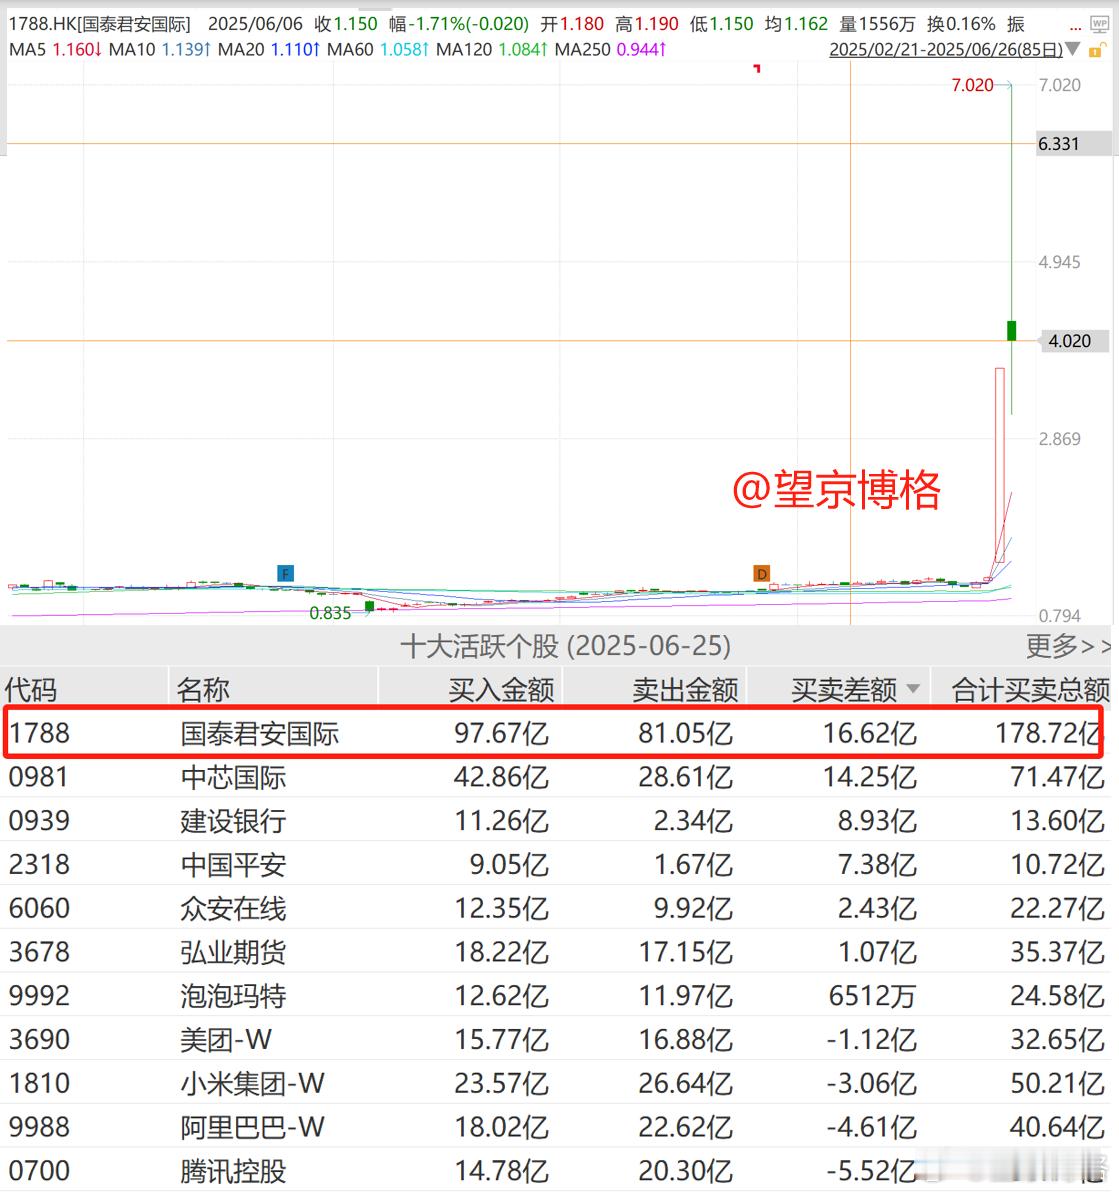The height and width of the screenshot is (1193, 1119).
Task: Open the date range dropdown triangle
Action: [x=1073, y=49]
